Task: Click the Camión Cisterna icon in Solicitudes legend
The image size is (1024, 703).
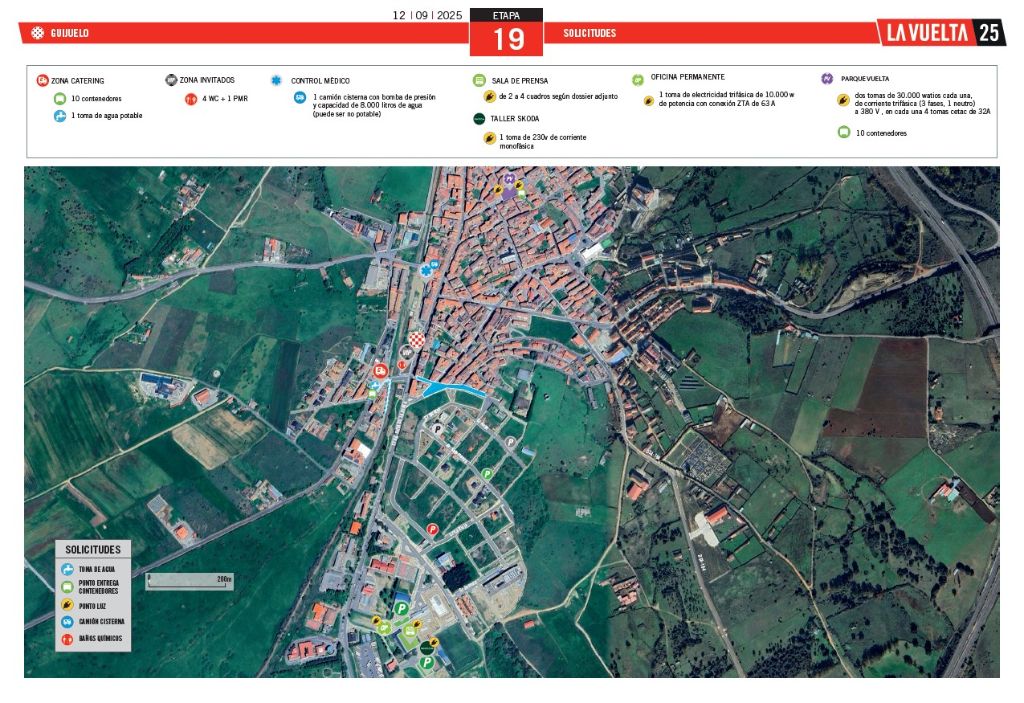Action: (68, 622)
